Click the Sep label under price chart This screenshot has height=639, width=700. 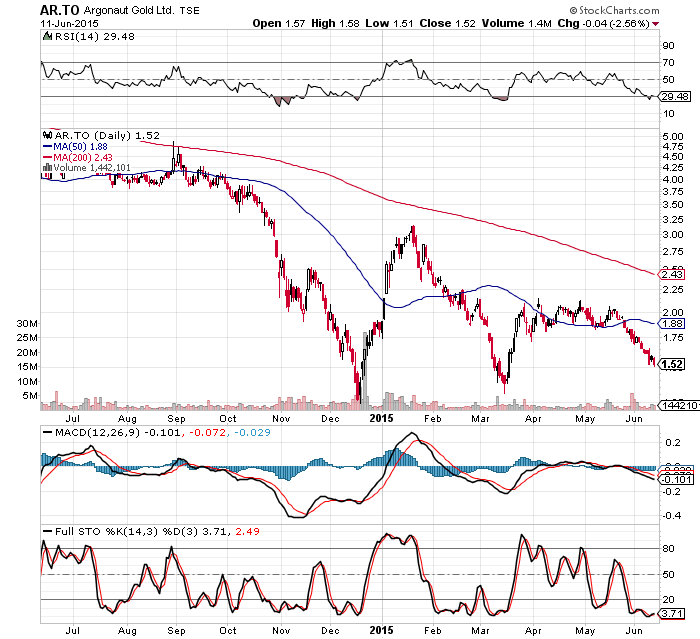click(176, 419)
